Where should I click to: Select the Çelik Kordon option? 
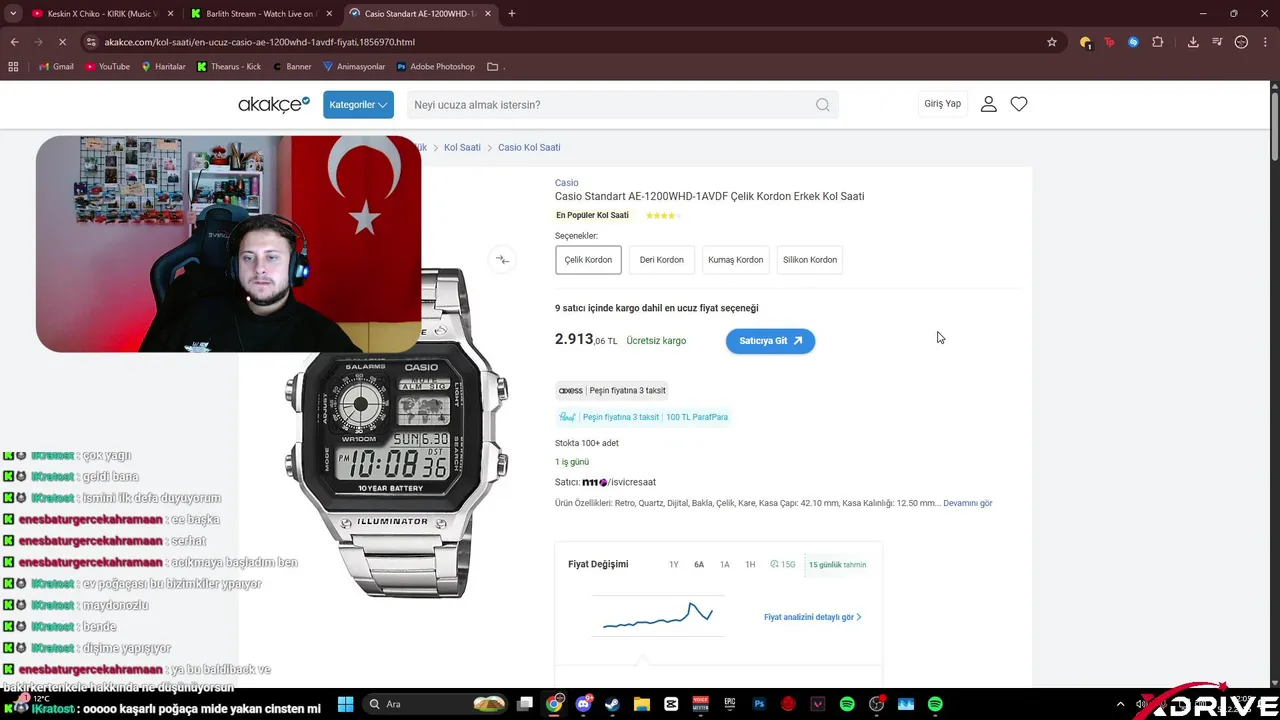coord(588,260)
